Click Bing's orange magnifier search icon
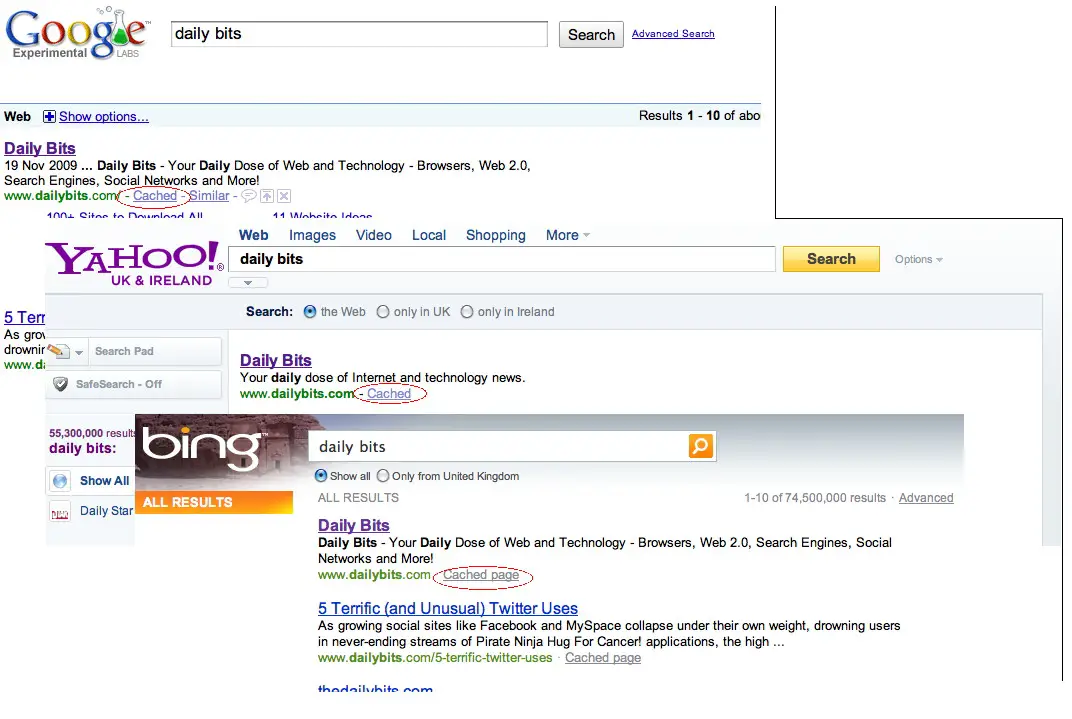Viewport: 1072px width, 719px height. click(701, 446)
